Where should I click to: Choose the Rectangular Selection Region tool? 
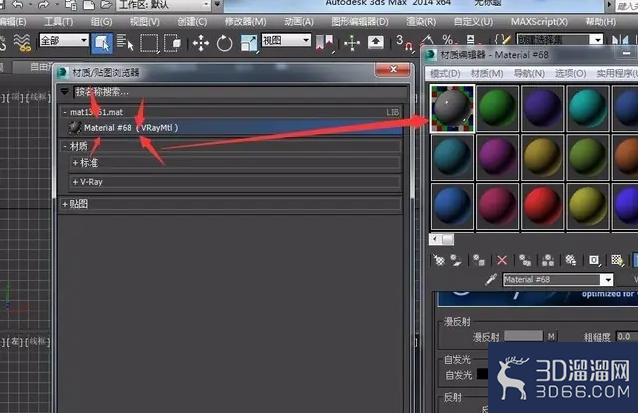tap(149, 43)
